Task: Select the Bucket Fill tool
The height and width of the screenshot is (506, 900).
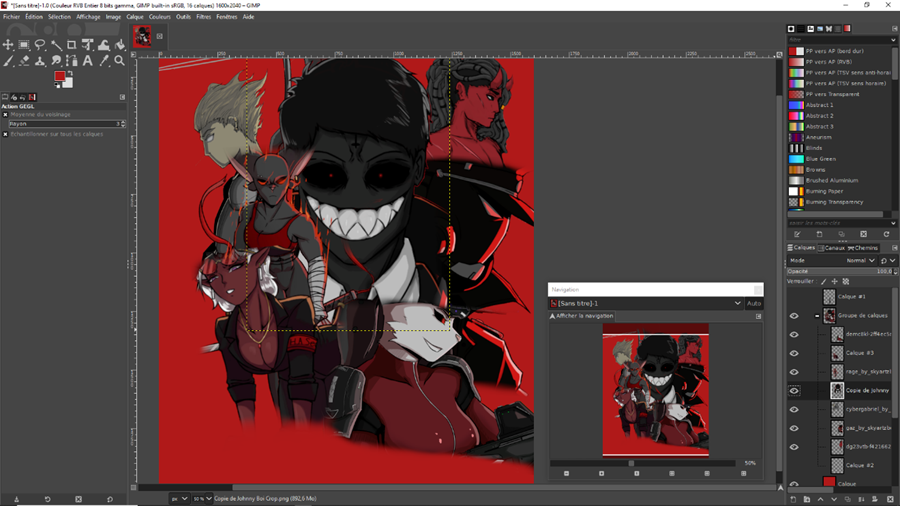Action: click(x=120, y=45)
